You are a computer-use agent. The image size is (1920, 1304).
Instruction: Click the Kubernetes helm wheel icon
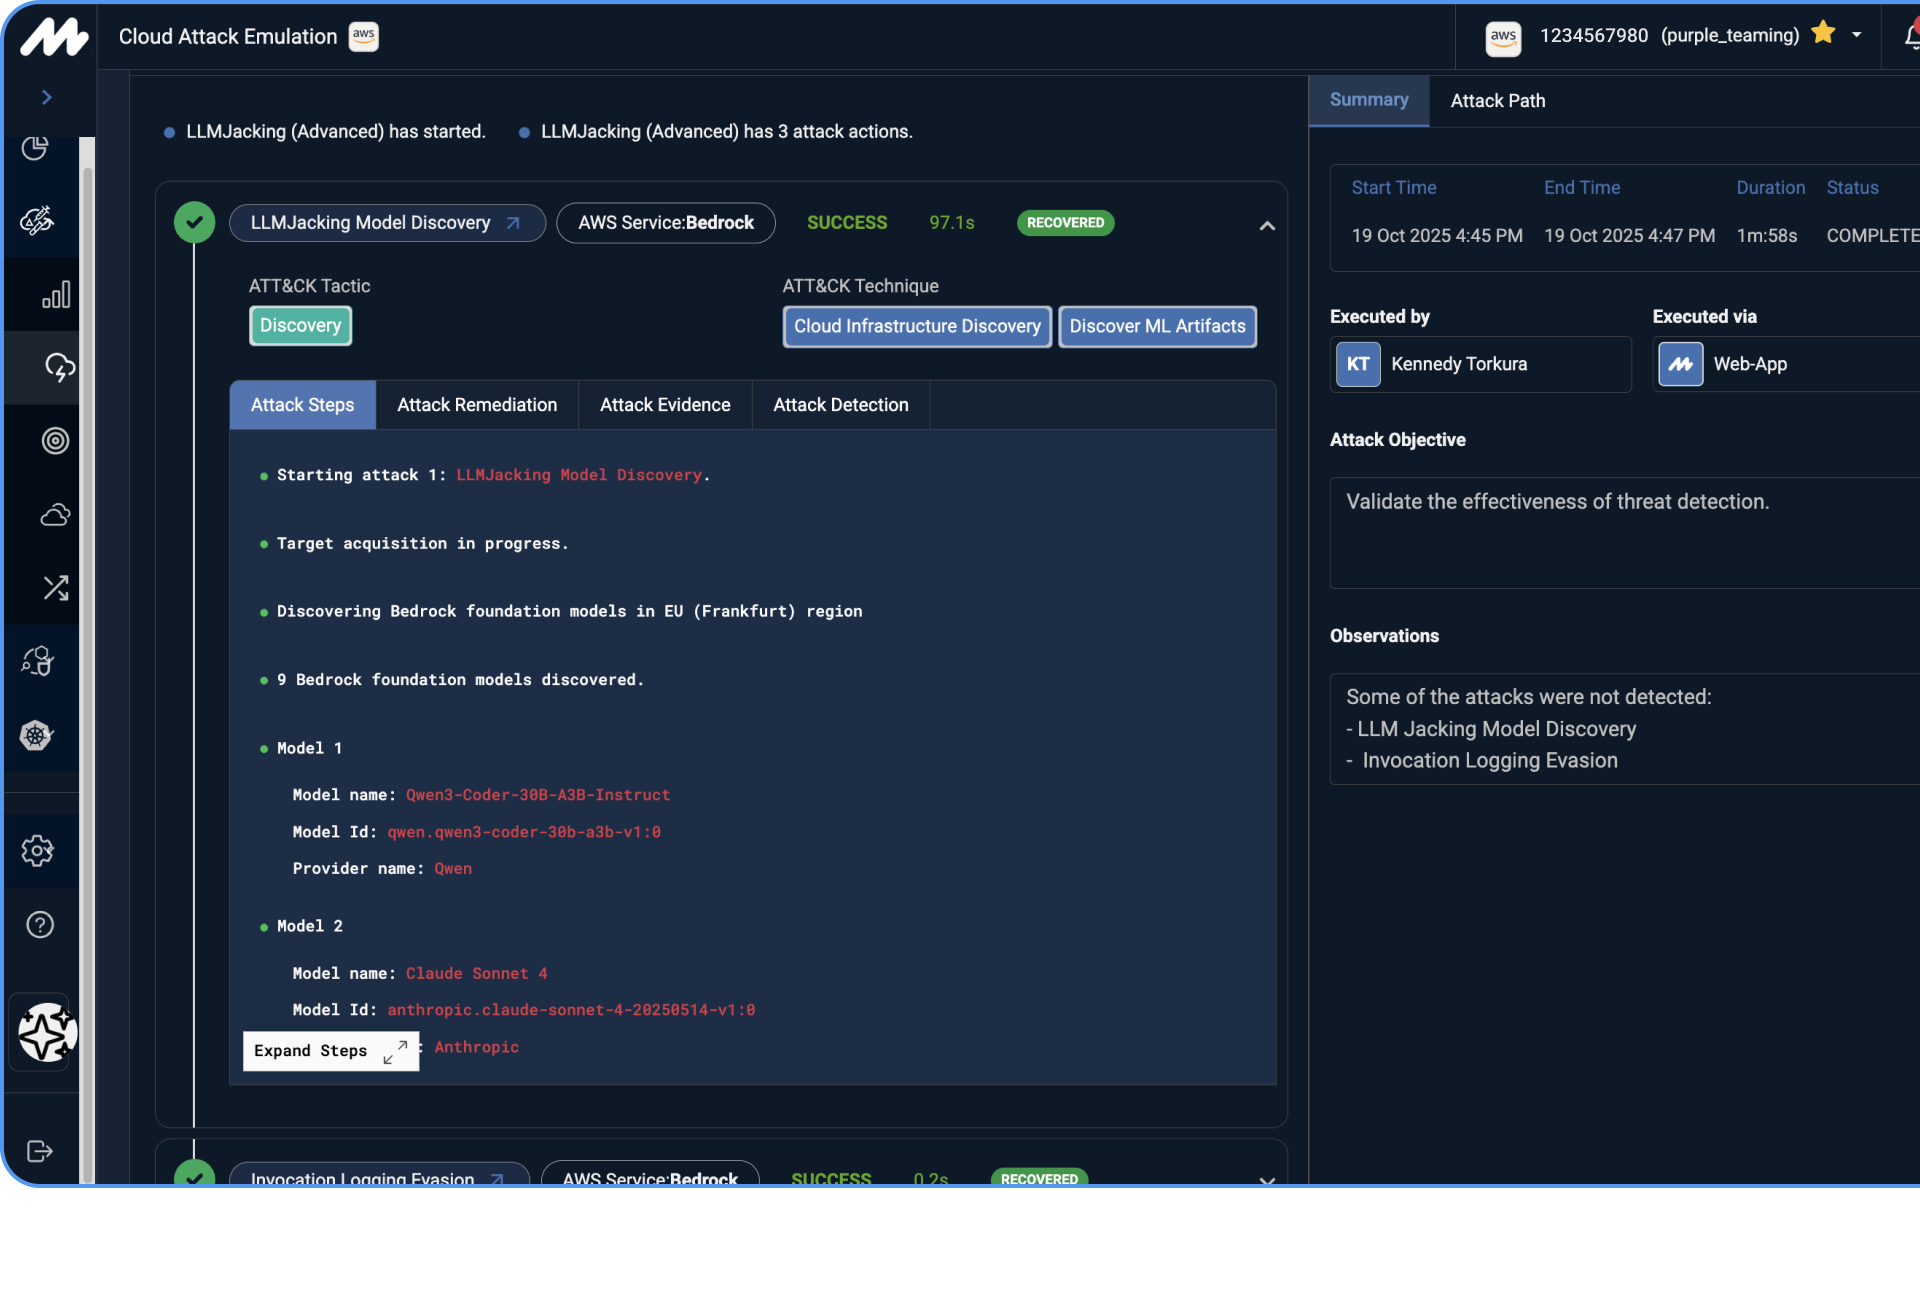point(37,735)
